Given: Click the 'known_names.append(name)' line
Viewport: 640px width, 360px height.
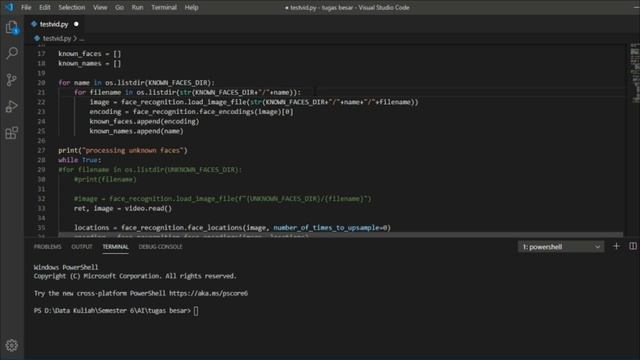Looking at the screenshot, I should [x=136, y=131].
